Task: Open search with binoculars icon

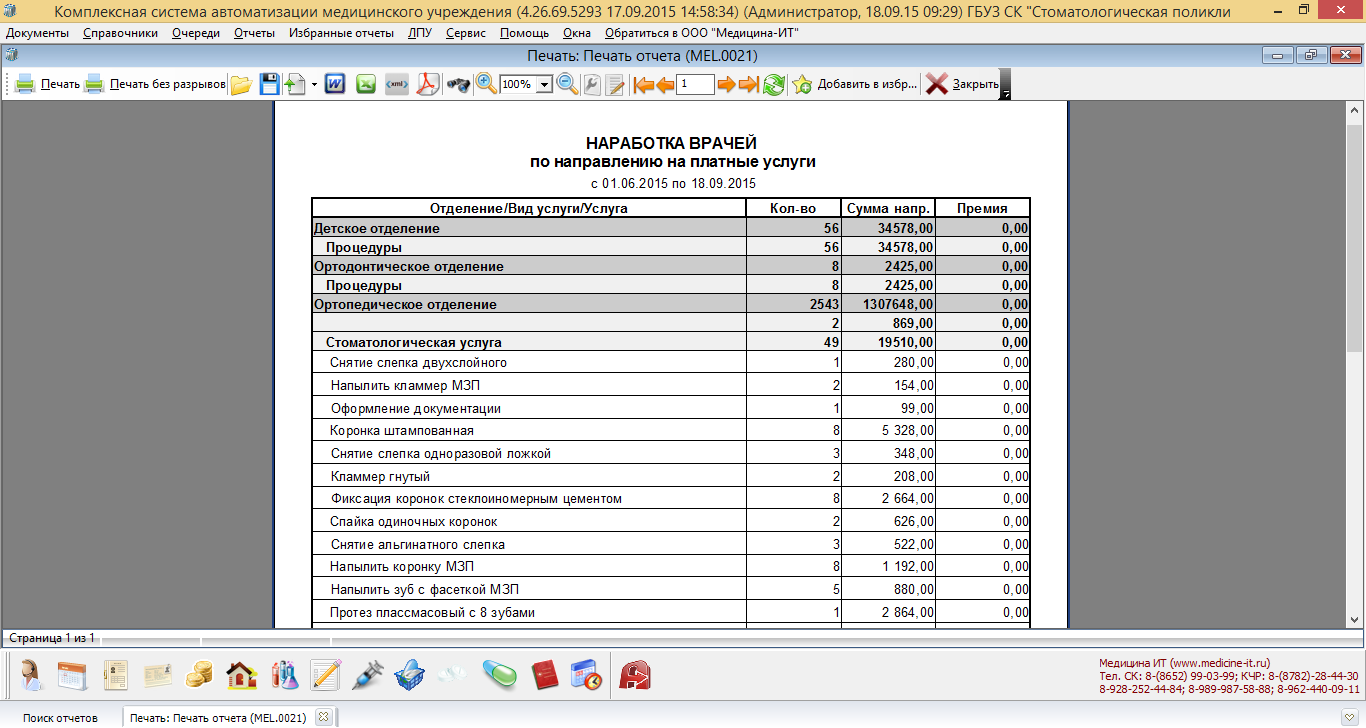Action: coord(458,84)
